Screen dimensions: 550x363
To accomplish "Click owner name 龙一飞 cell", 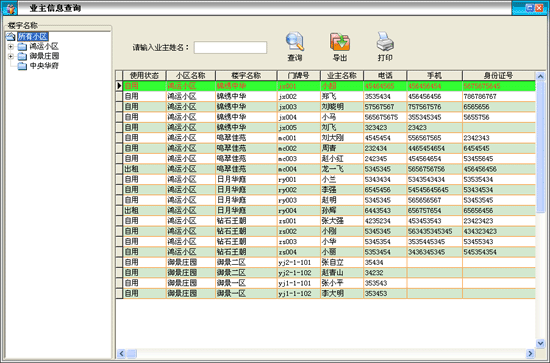I will tap(342, 169).
